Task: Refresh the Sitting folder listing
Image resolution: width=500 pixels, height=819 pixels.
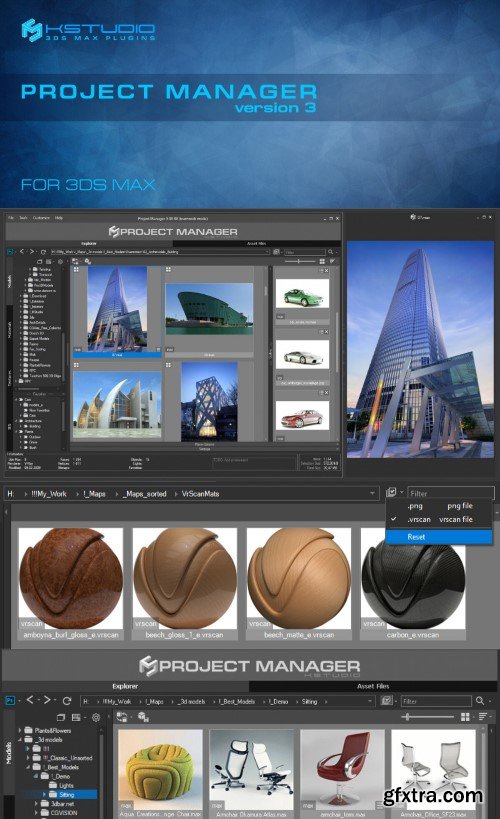Action: 67,700
